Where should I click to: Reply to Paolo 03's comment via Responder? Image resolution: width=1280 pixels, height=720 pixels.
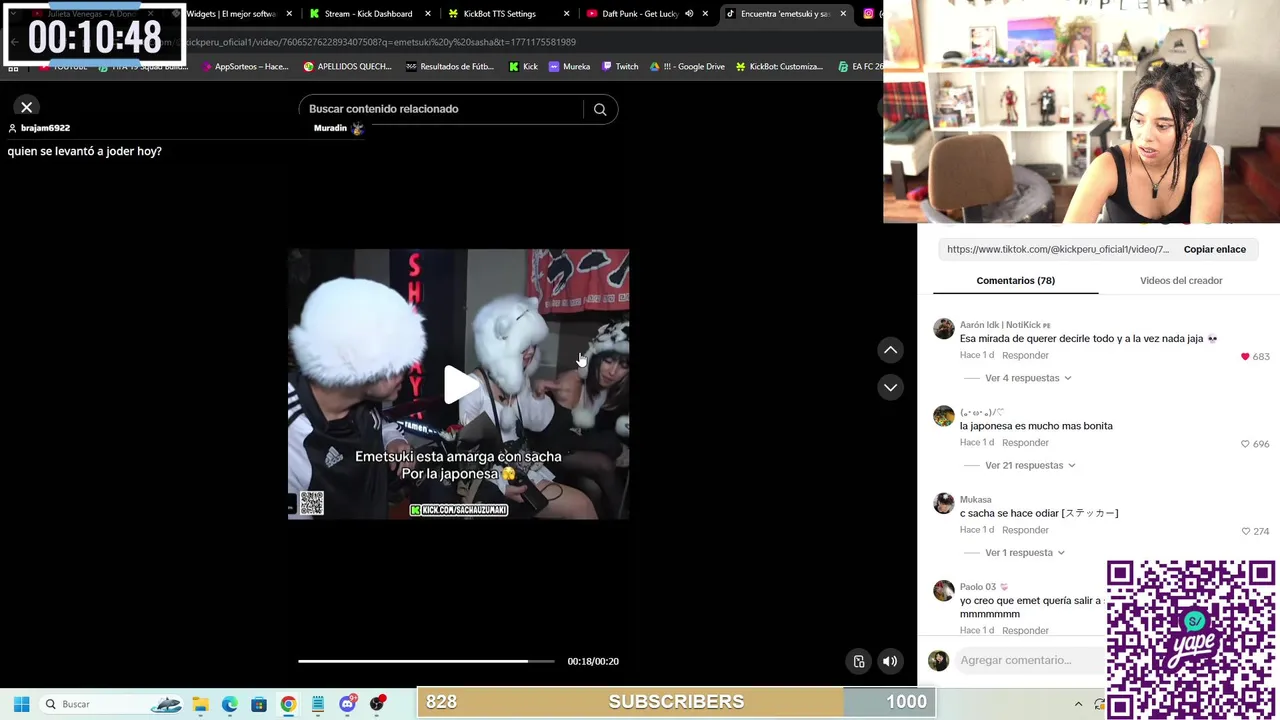click(1025, 630)
